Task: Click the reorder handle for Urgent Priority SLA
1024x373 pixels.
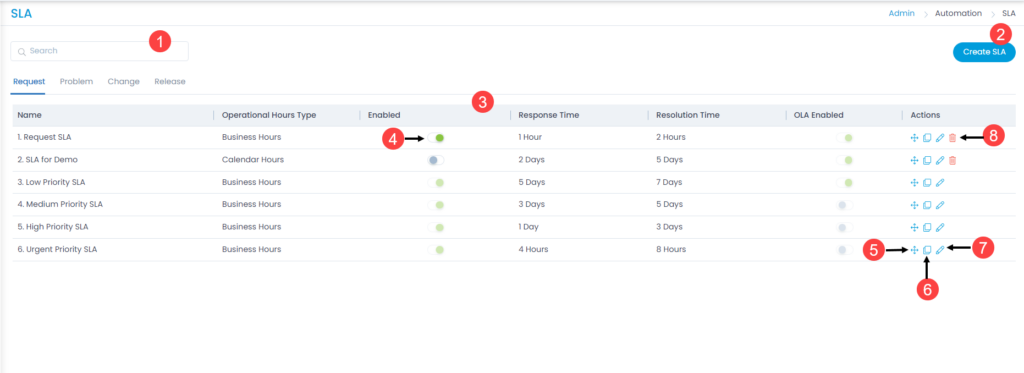Action: [x=914, y=250]
